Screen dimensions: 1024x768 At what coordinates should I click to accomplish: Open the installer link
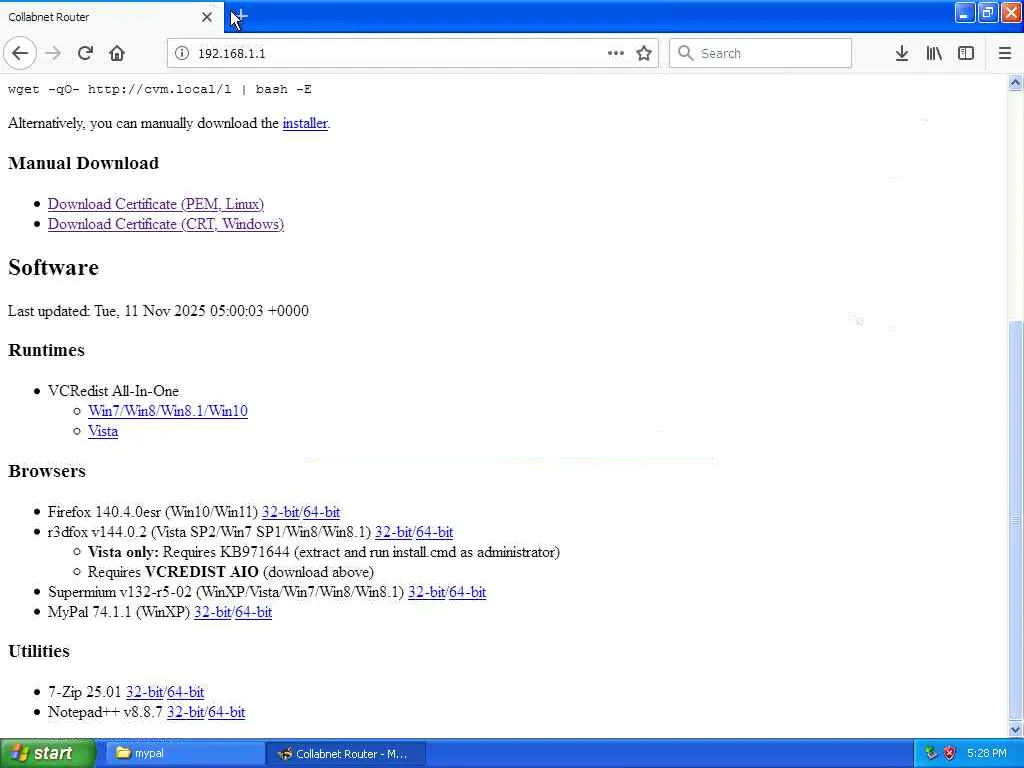[305, 123]
